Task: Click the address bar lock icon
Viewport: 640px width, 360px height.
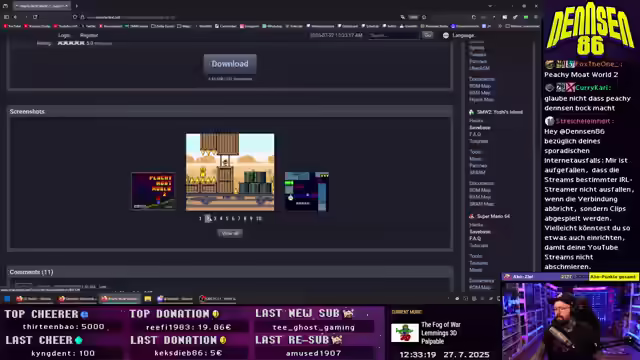Action: pos(82,17)
